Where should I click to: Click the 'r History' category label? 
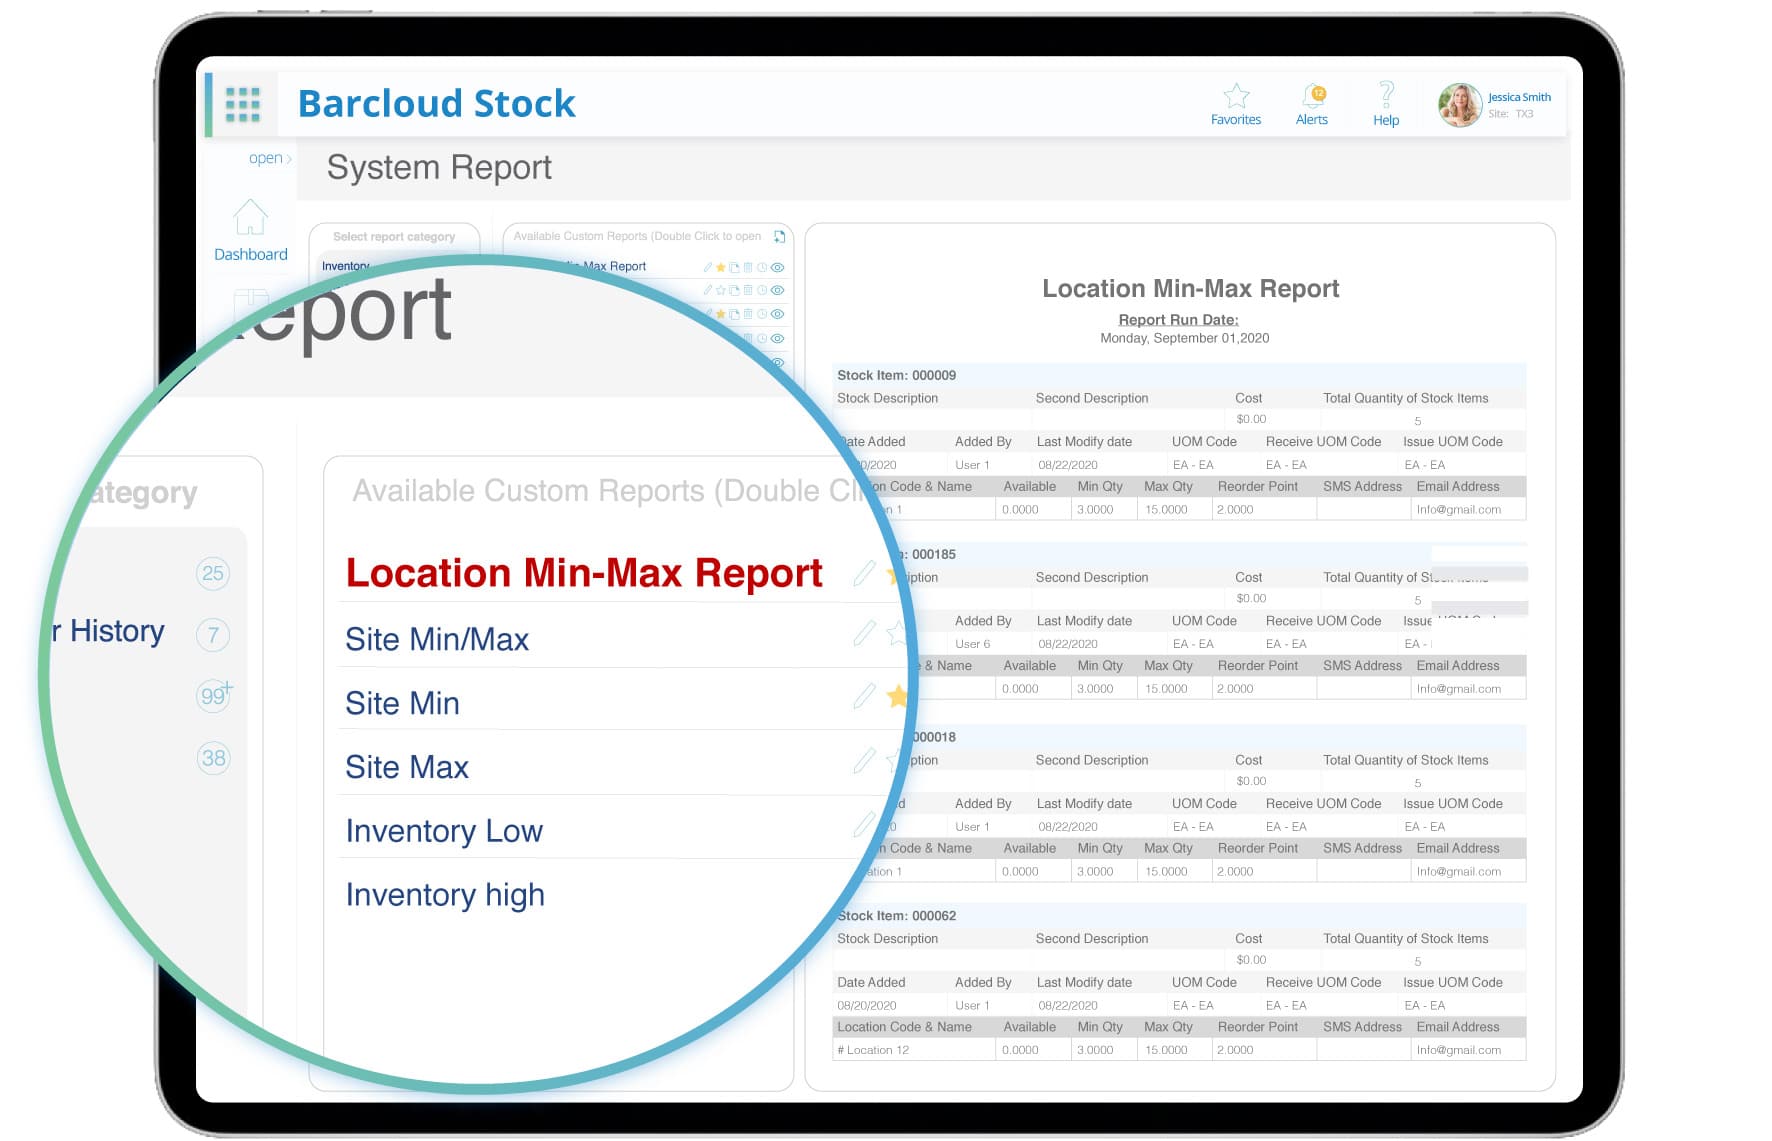(x=108, y=631)
